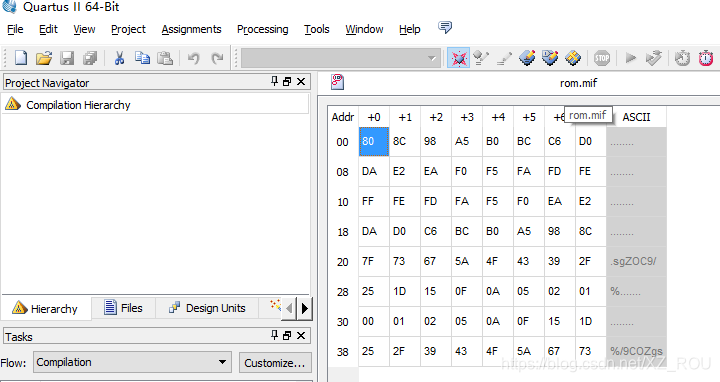Click the rom.mif document icon
Screen dimensions: 720x382
(338, 82)
